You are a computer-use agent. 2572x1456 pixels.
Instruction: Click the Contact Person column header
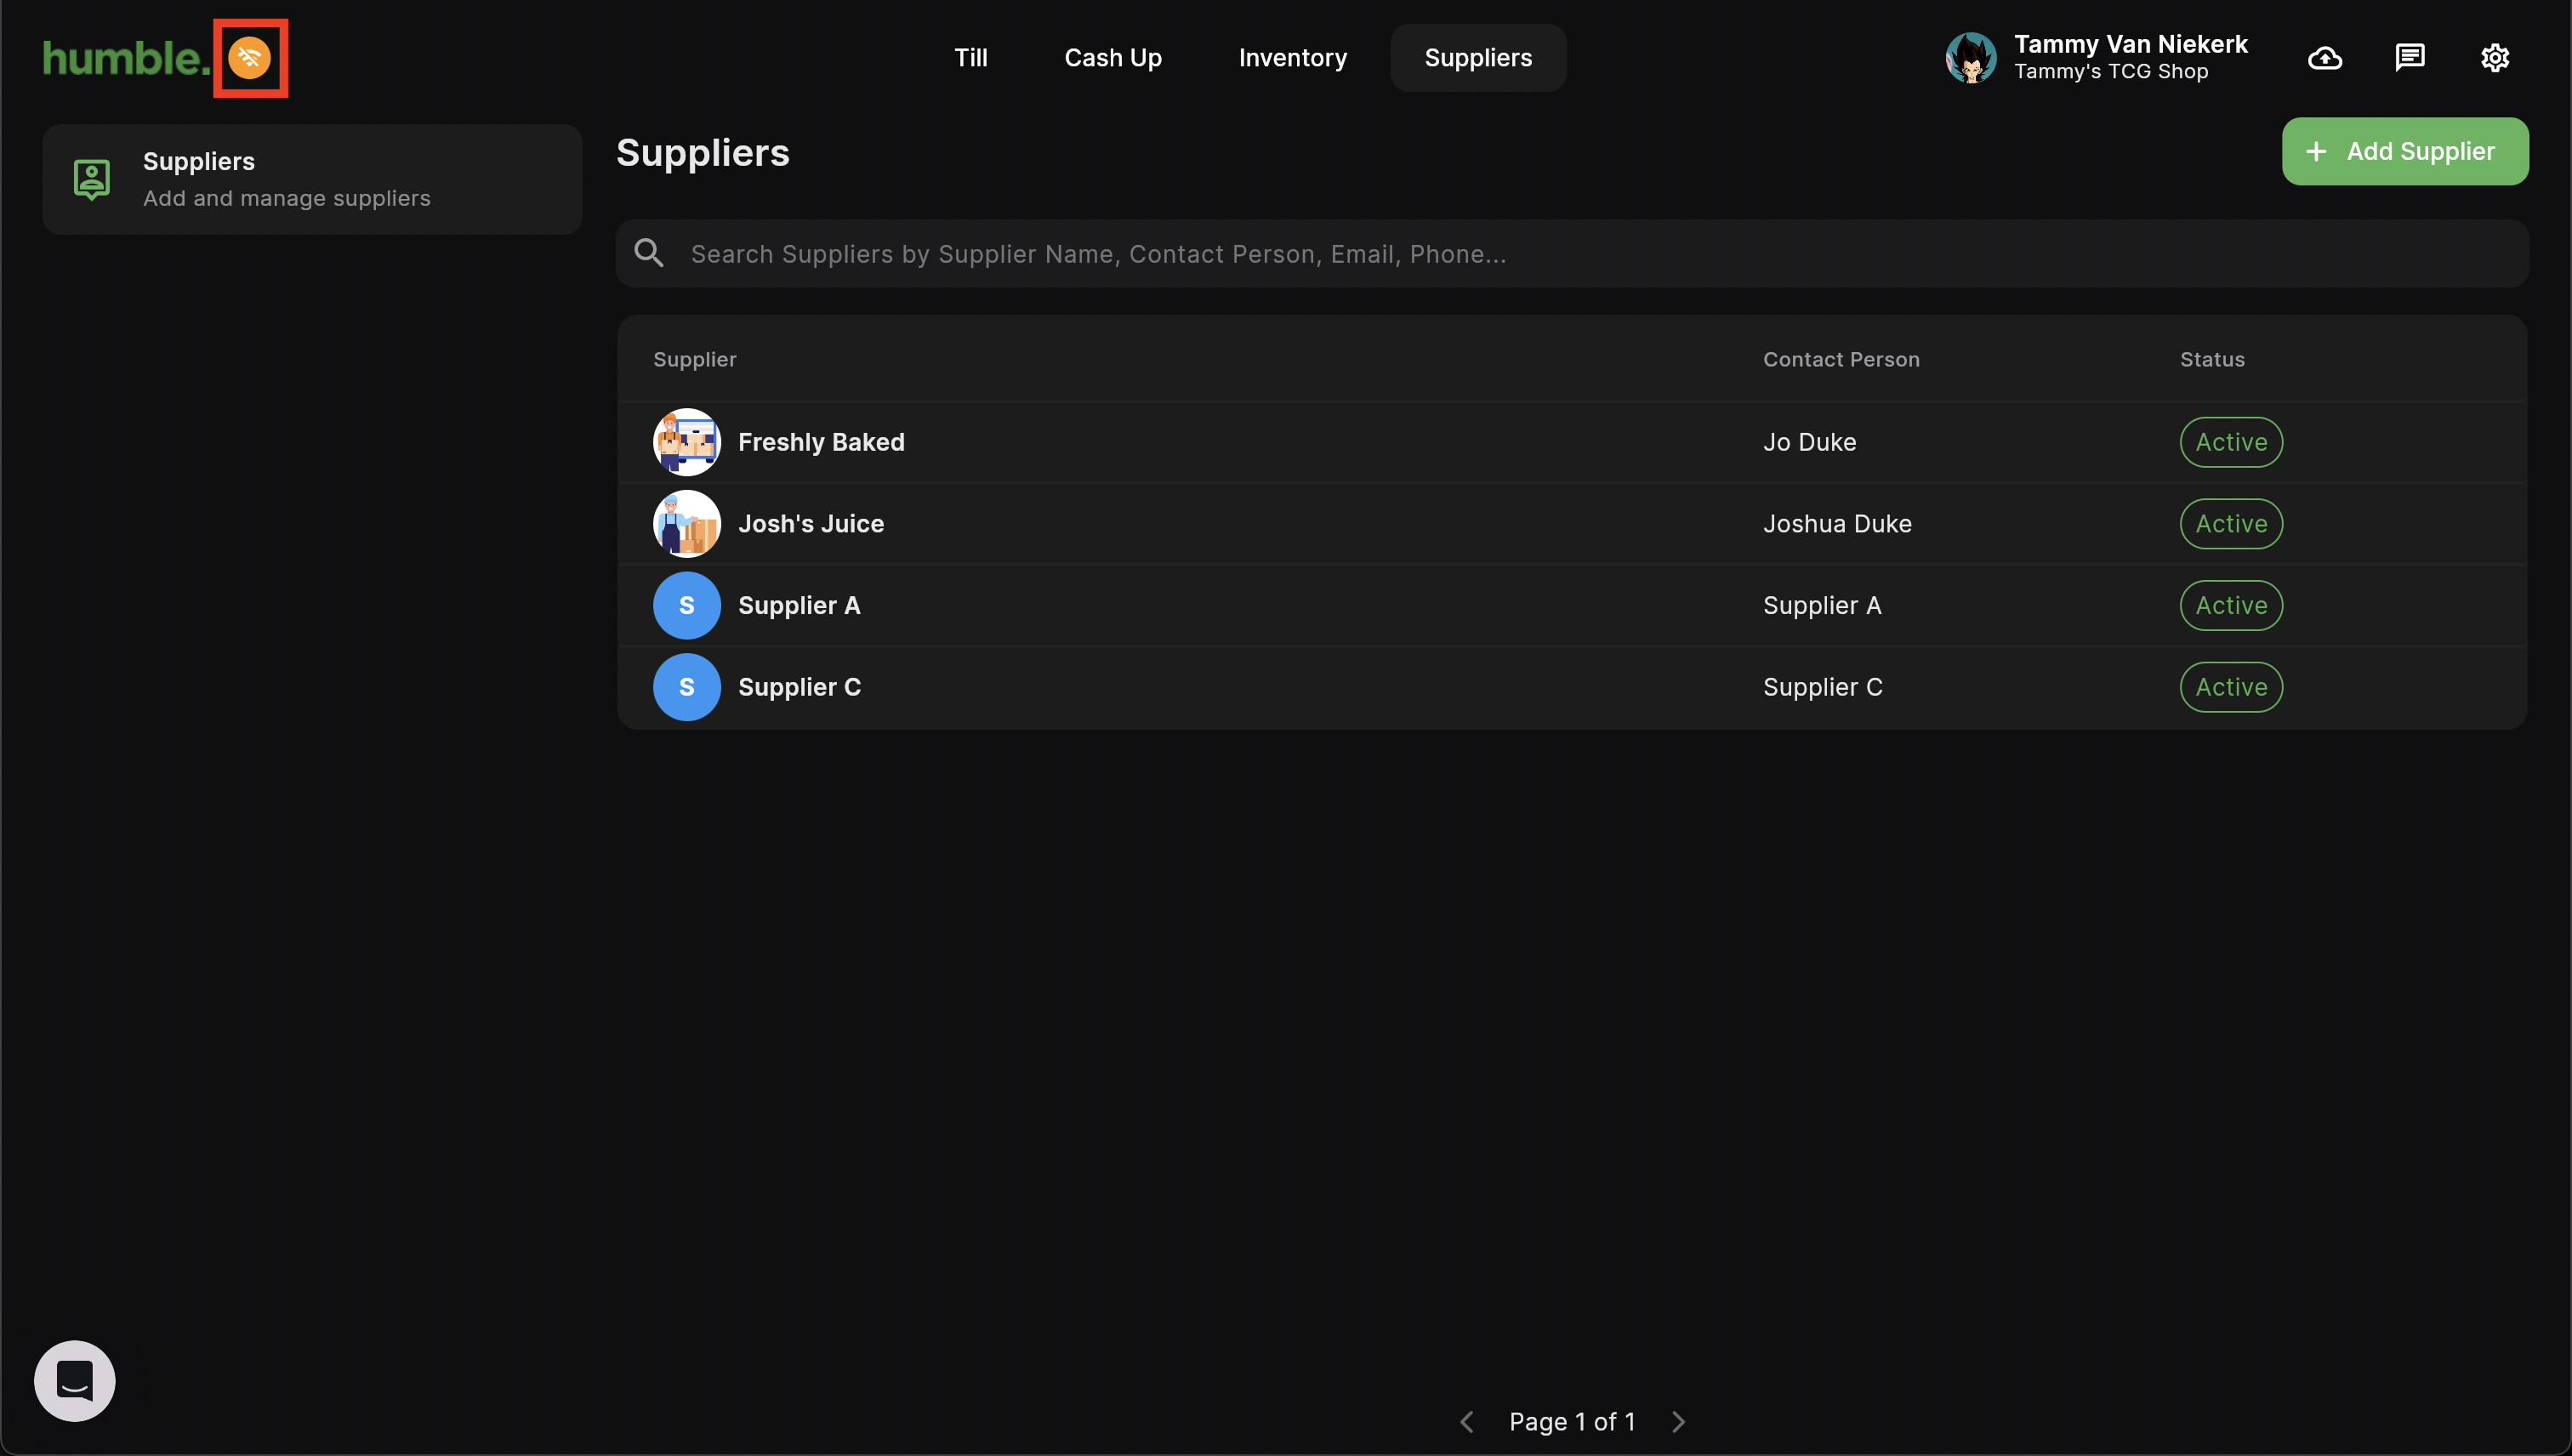coord(1841,359)
